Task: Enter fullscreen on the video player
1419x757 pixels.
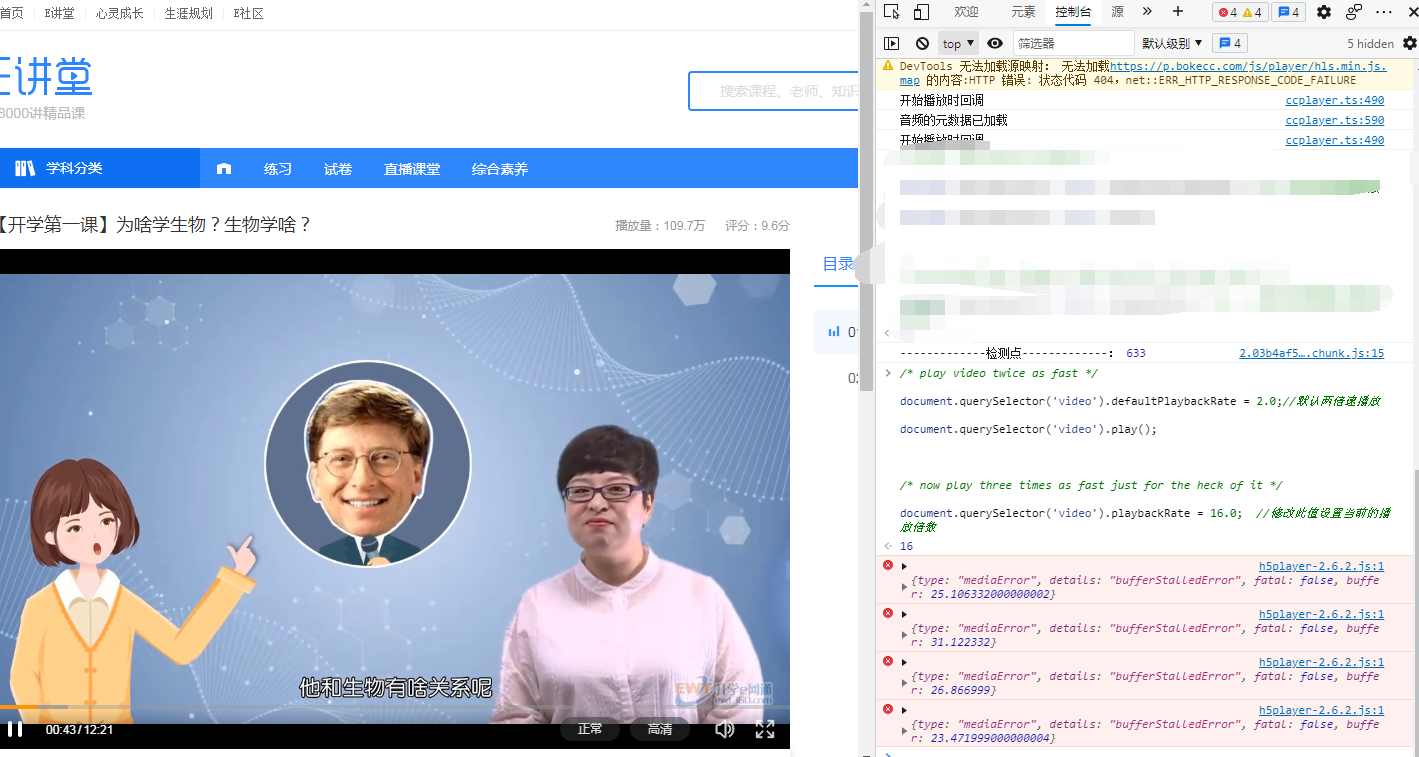Action: [765, 730]
